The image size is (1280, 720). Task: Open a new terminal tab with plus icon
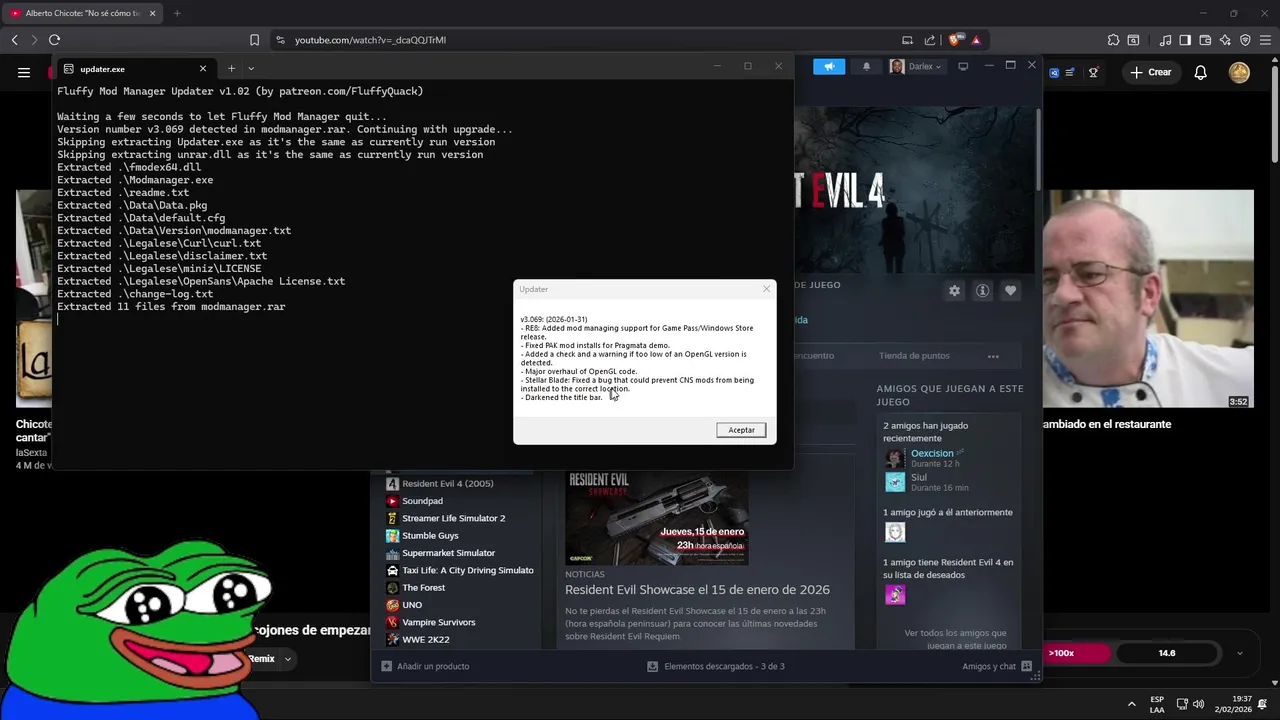tap(231, 68)
